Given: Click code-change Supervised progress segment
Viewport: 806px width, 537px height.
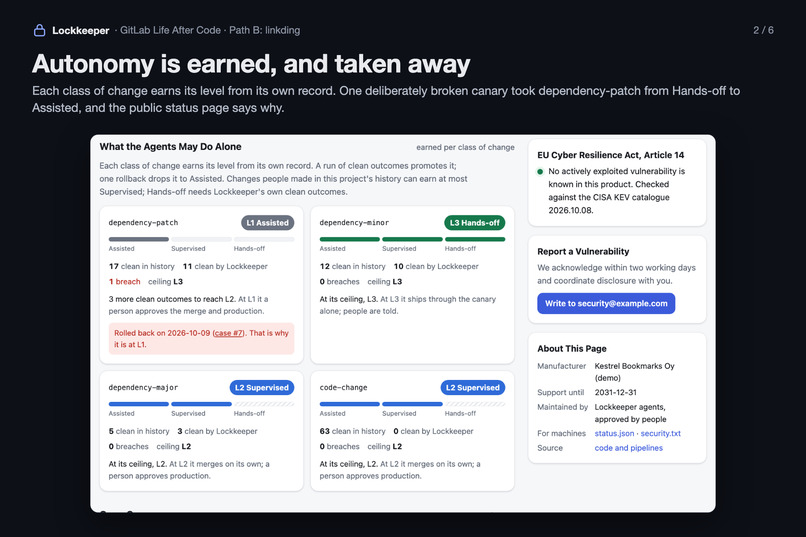Looking at the screenshot, I should pos(412,404).
